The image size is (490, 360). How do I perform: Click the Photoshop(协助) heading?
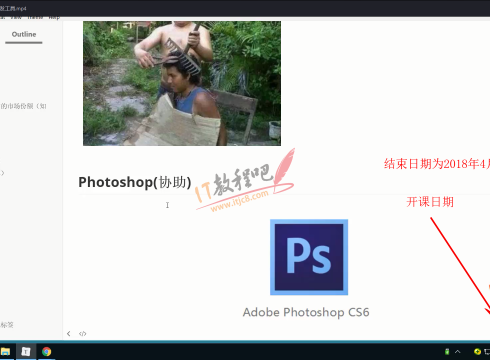pos(135,182)
